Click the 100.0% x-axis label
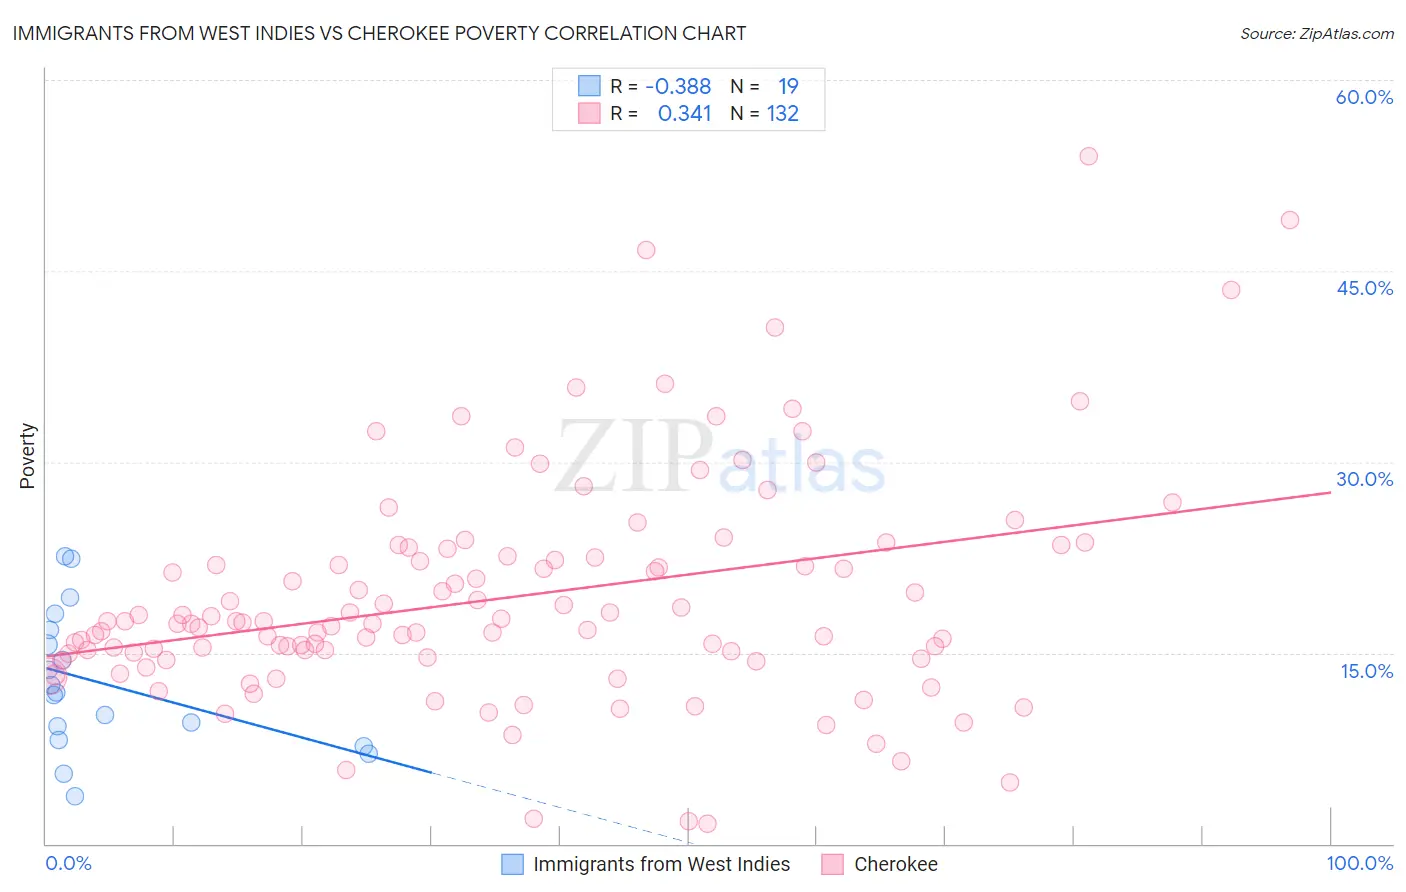 pos(1359,863)
